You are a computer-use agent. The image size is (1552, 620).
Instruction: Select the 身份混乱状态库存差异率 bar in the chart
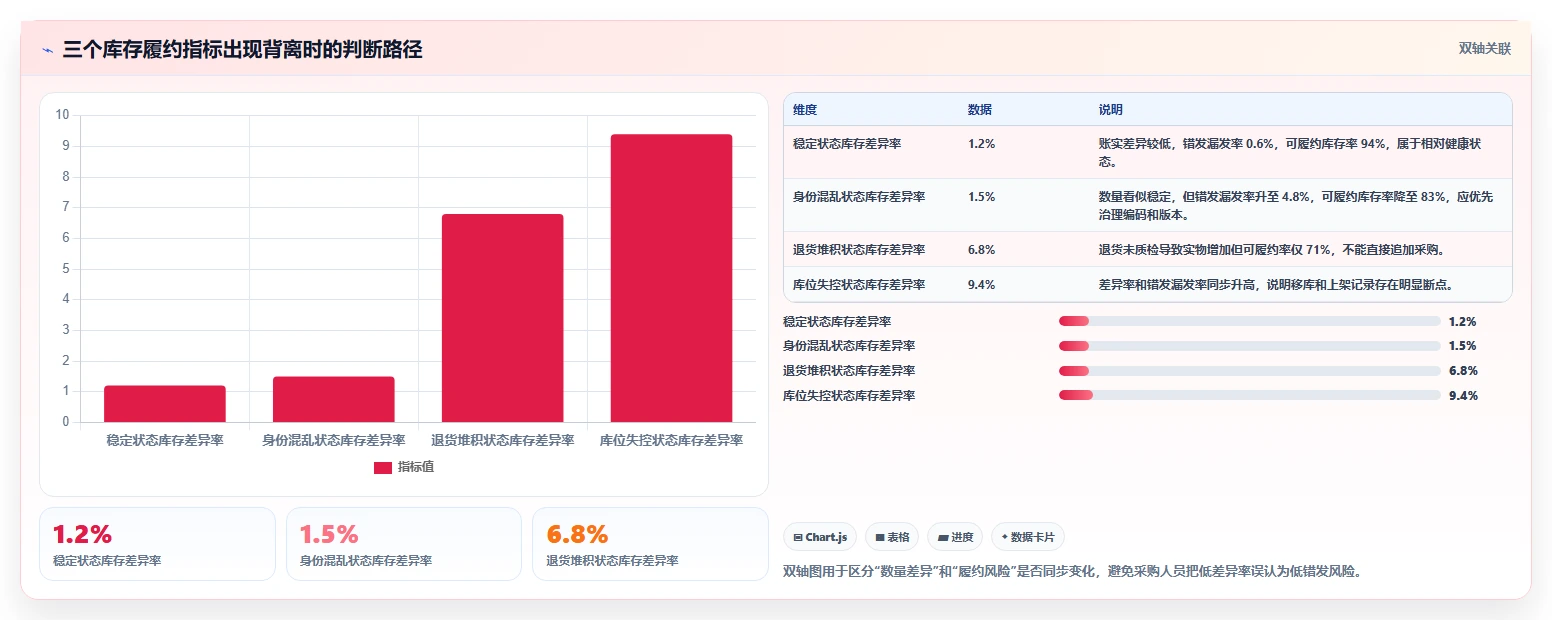click(x=334, y=399)
